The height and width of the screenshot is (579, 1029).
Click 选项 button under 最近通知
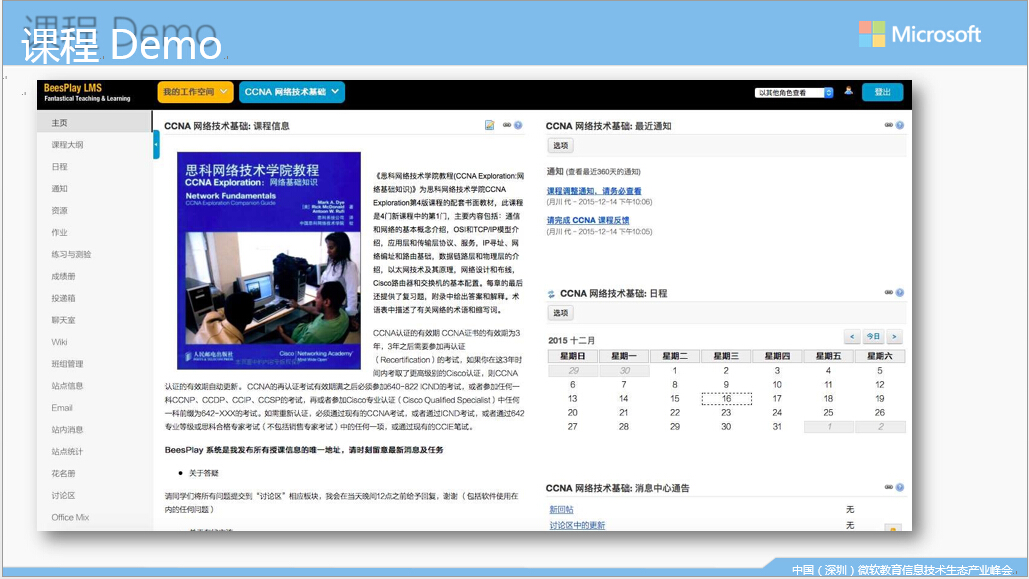click(560, 146)
